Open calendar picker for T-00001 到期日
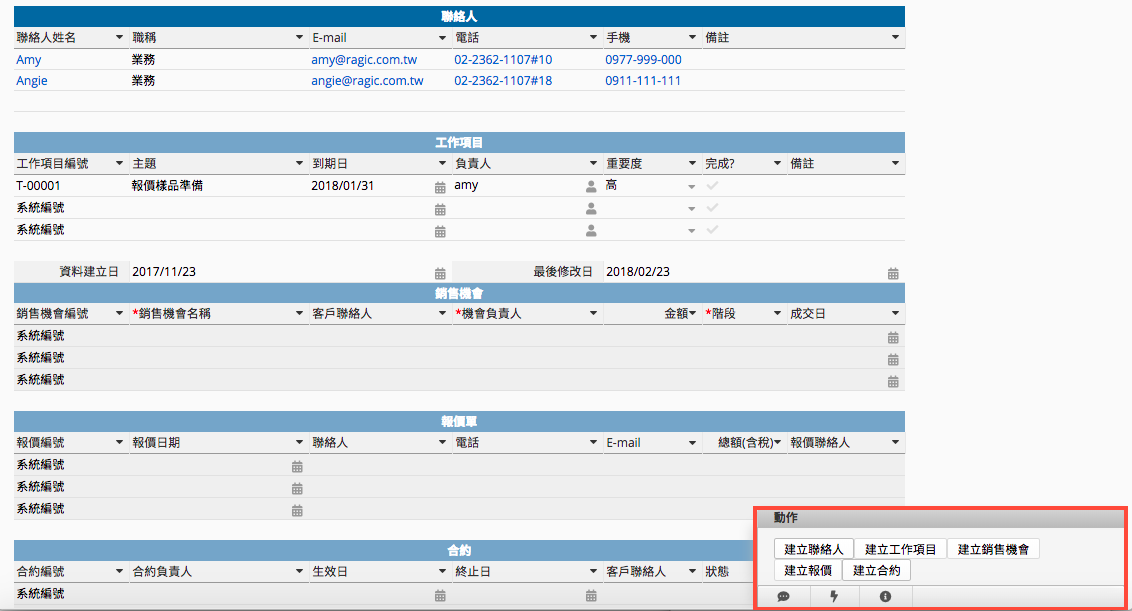 440,187
